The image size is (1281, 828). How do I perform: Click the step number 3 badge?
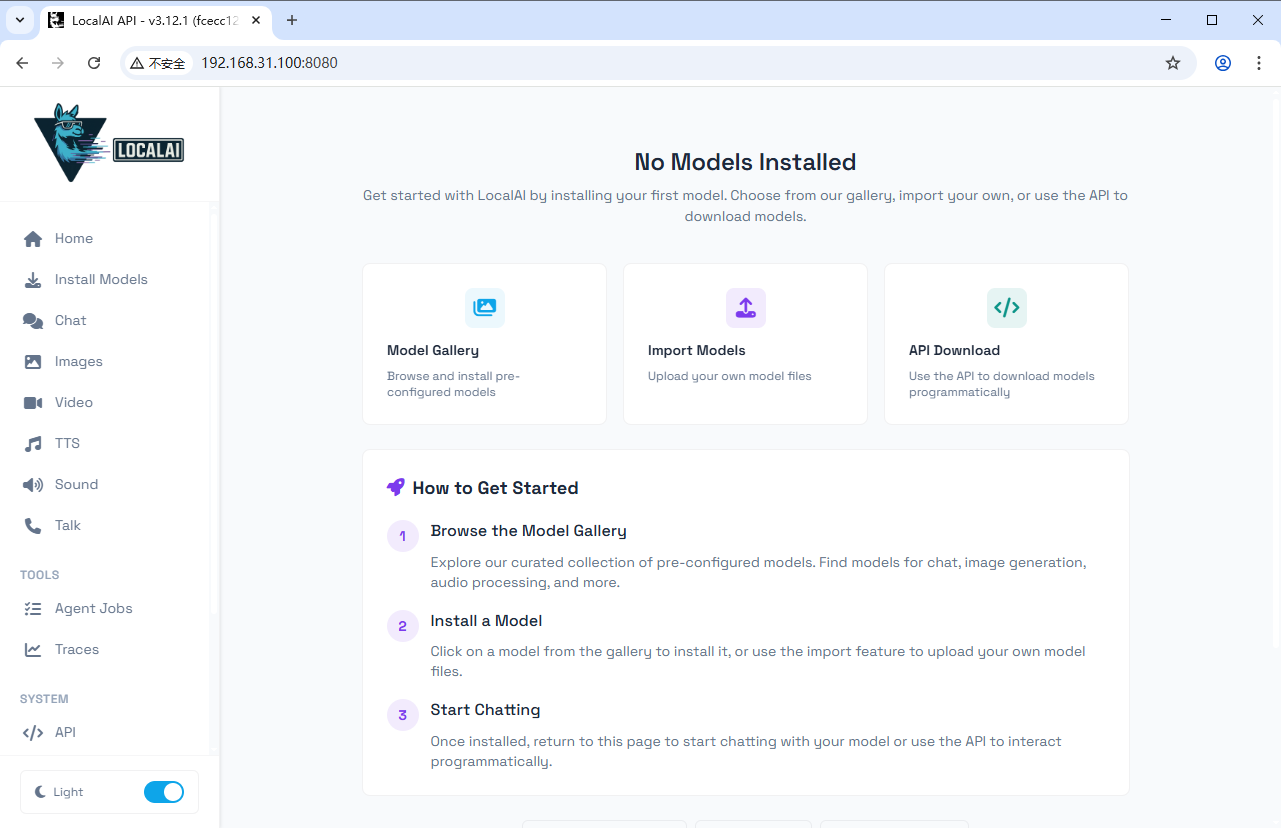point(403,715)
